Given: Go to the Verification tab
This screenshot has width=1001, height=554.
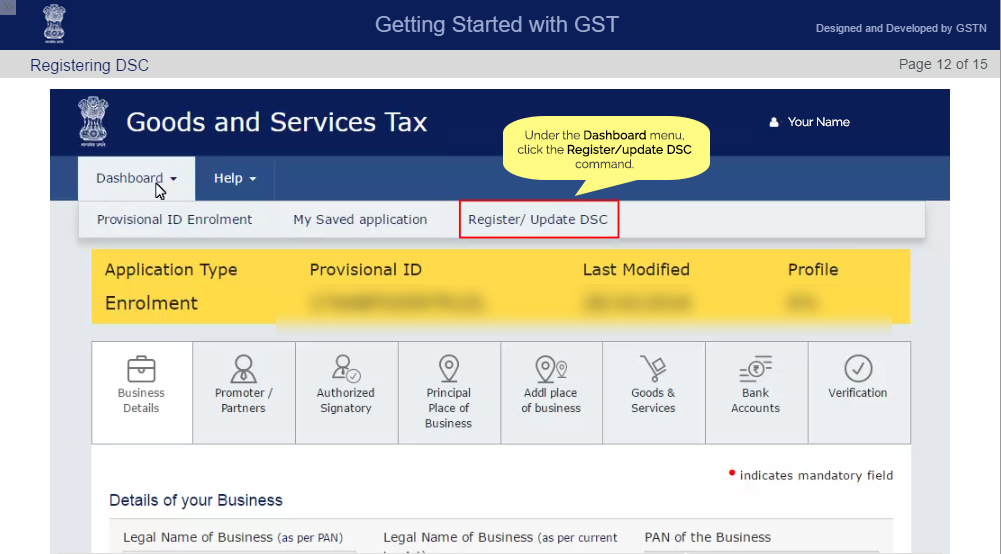Looking at the screenshot, I should click(x=859, y=393).
